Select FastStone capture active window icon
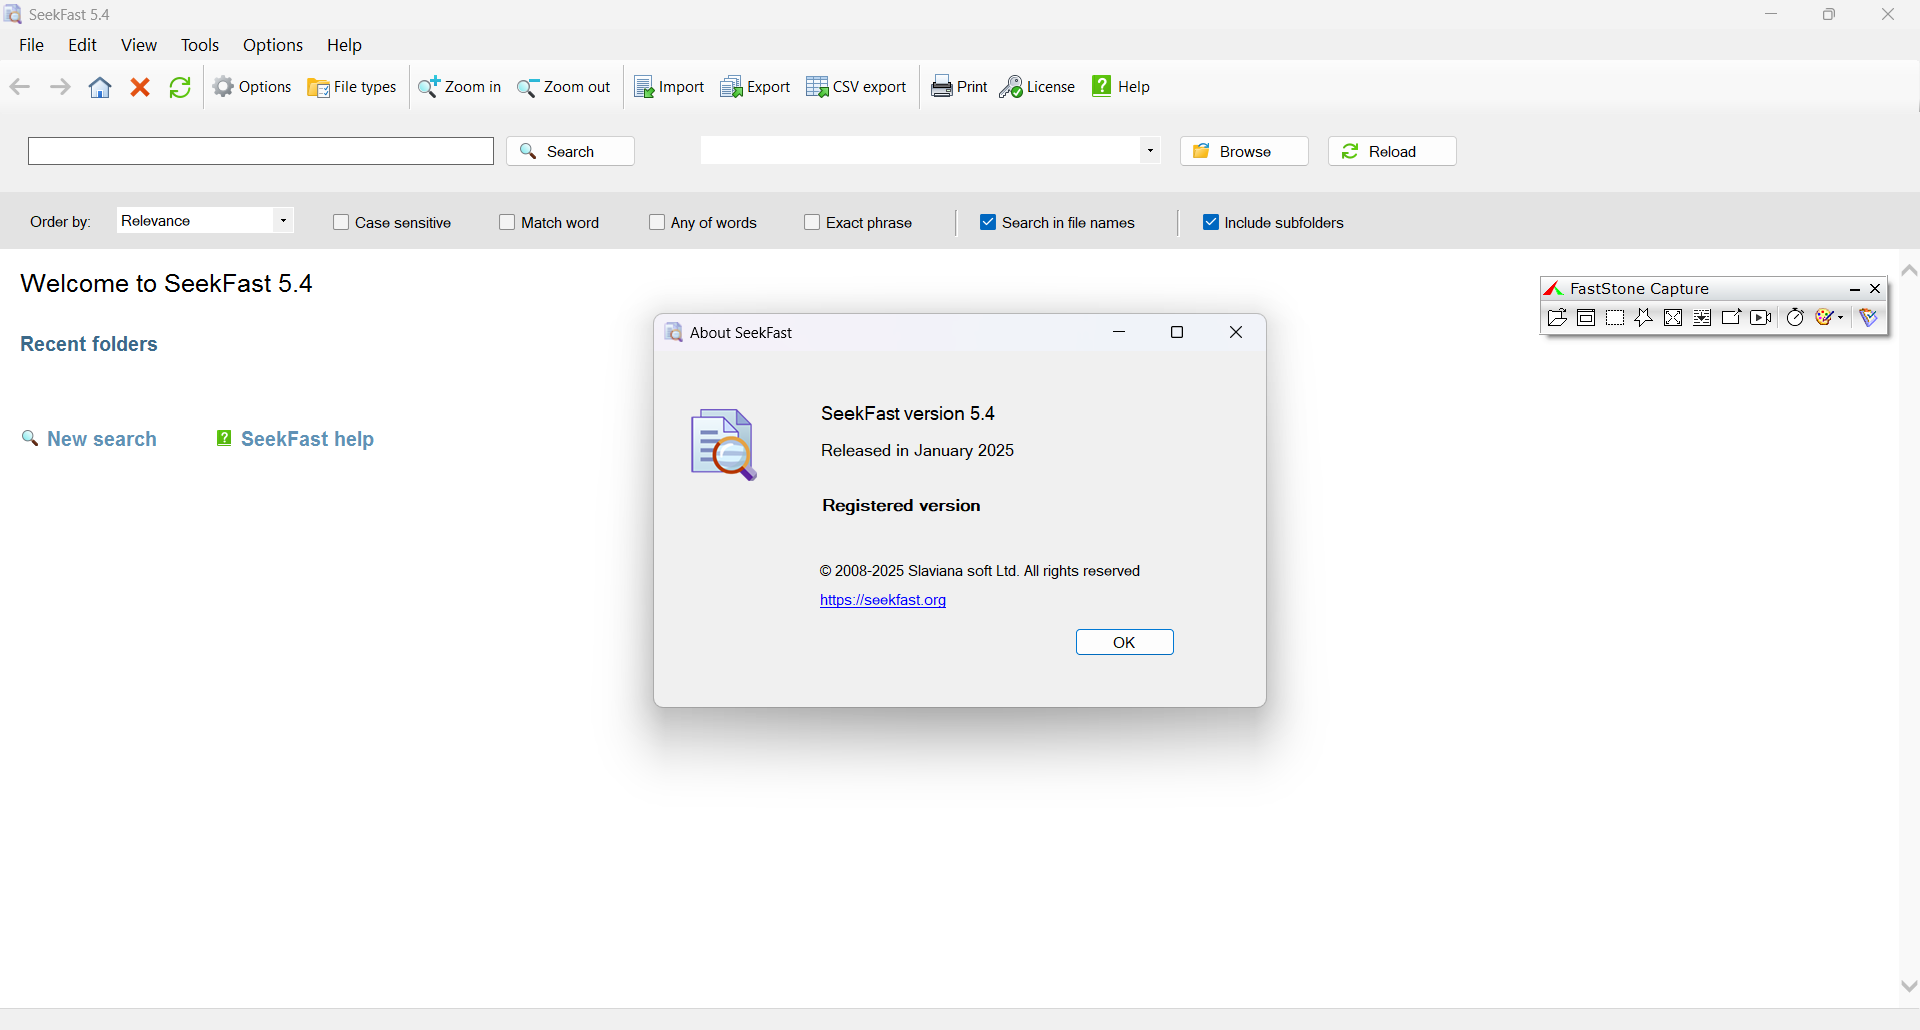Image resolution: width=1920 pixels, height=1030 pixels. [x=1586, y=318]
